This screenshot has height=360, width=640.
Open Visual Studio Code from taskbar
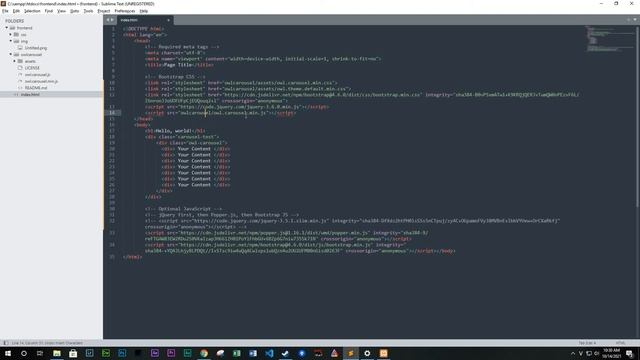[x=269, y=353]
